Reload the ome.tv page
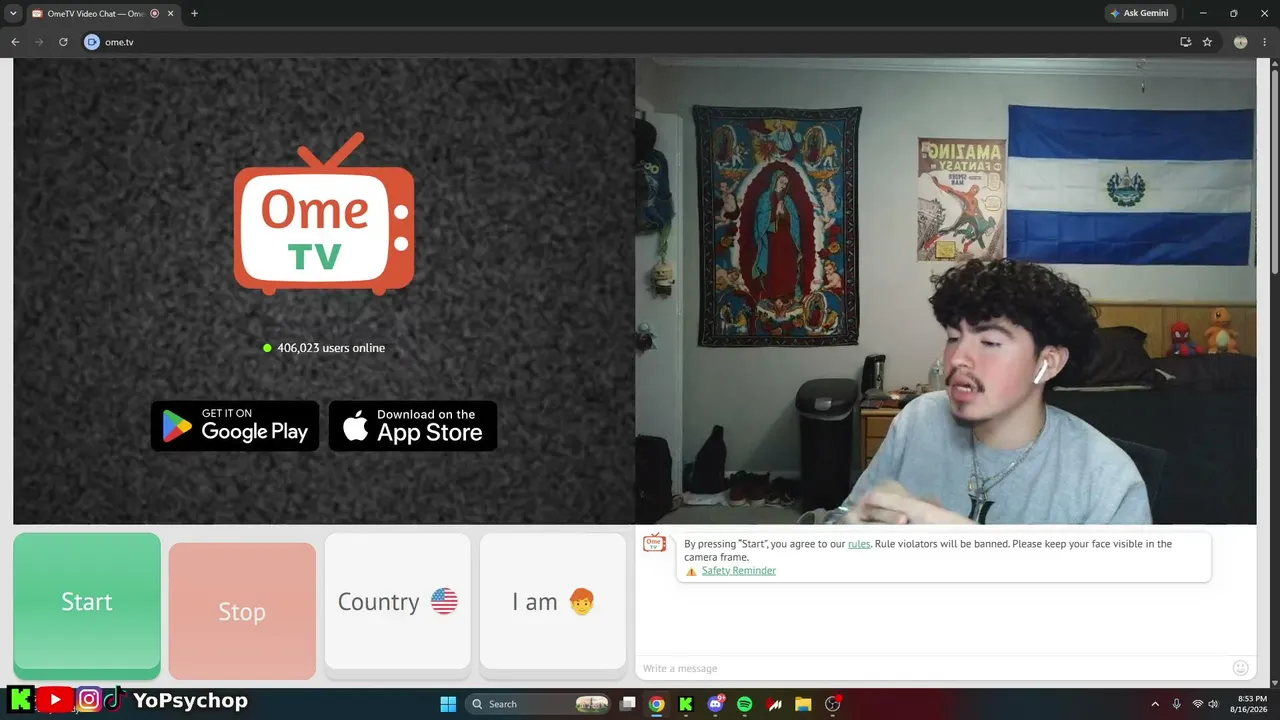1280x720 pixels. pos(63,42)
